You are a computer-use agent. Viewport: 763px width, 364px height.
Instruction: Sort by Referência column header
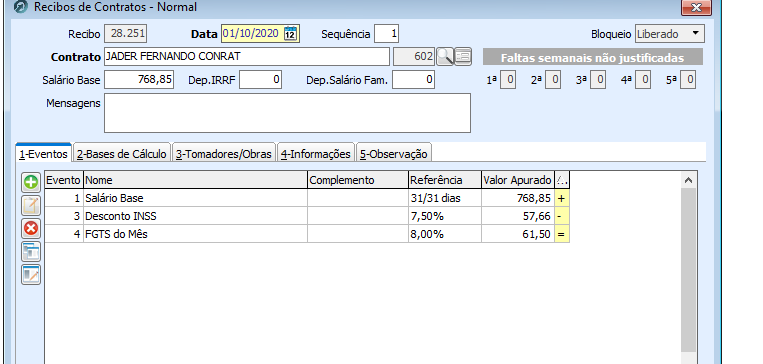[445, 180]
